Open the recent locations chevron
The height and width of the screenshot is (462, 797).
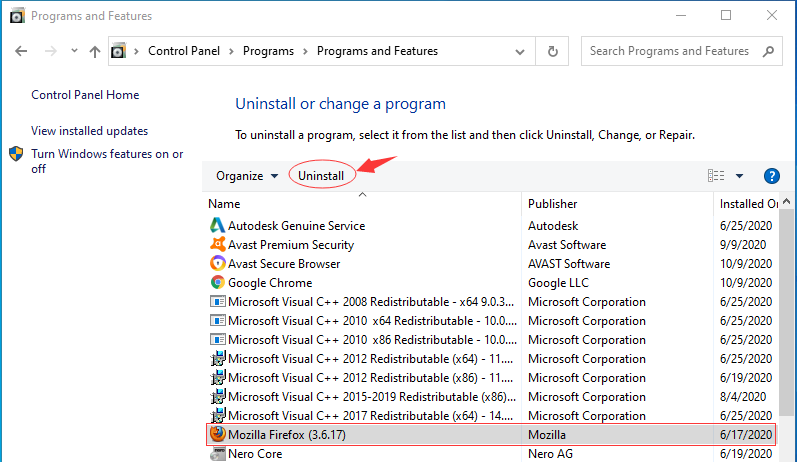(x=74, y=50)
